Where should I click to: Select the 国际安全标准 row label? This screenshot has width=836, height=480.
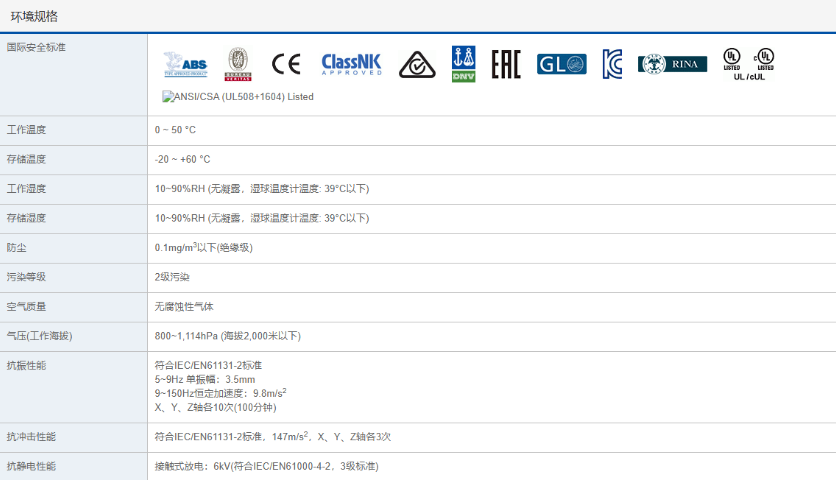(x=36, y=47)
